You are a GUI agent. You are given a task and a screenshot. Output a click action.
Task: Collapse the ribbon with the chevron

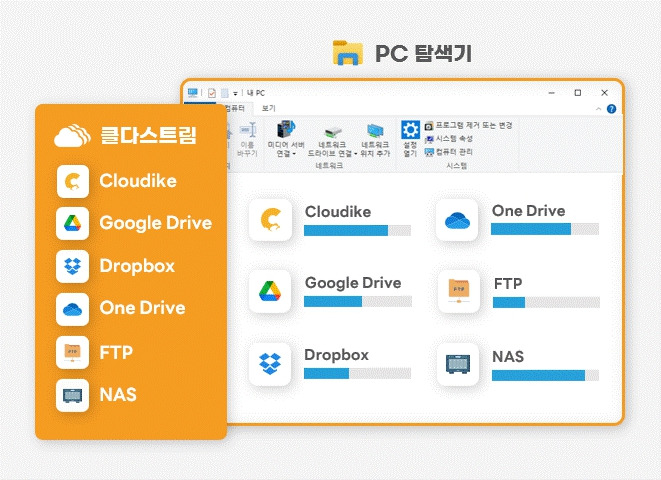pyautogui.click(x=599, y=109)
